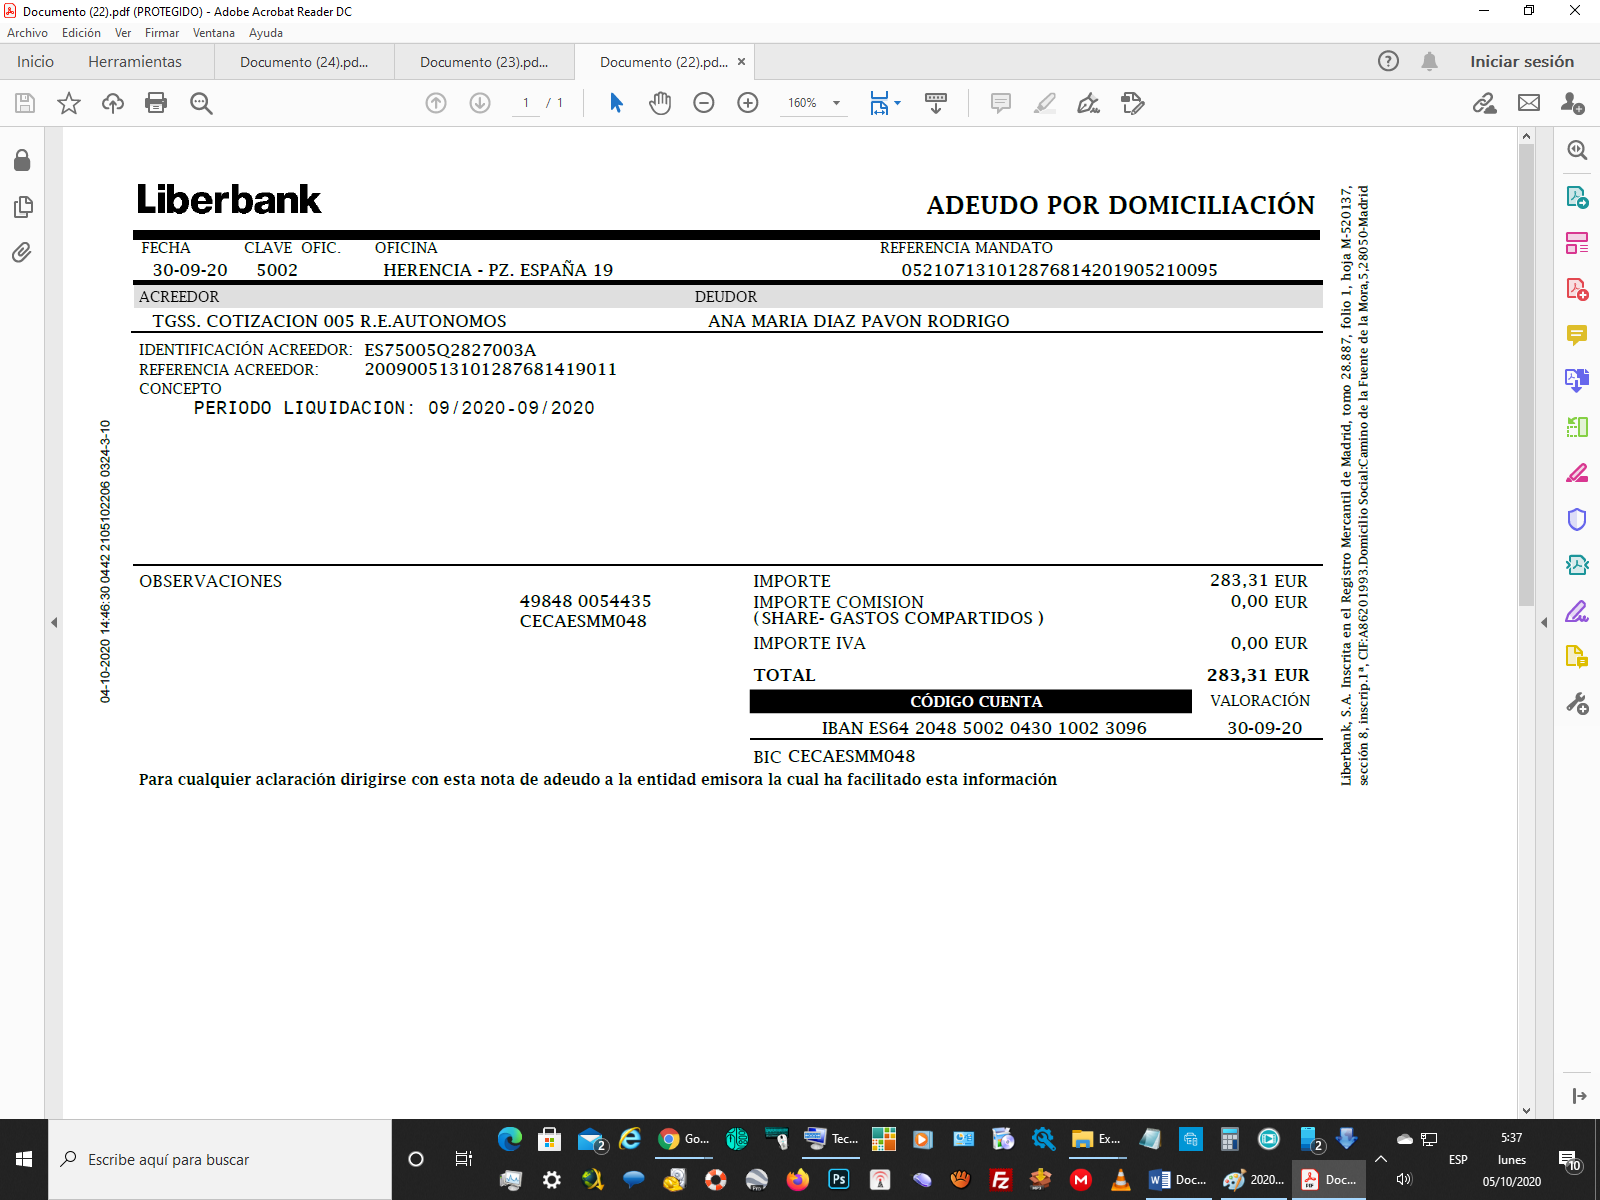The image size is (1600, 1200).
Task: Click the Windows search box in taskbar
Action: [x=220, y=1159]
